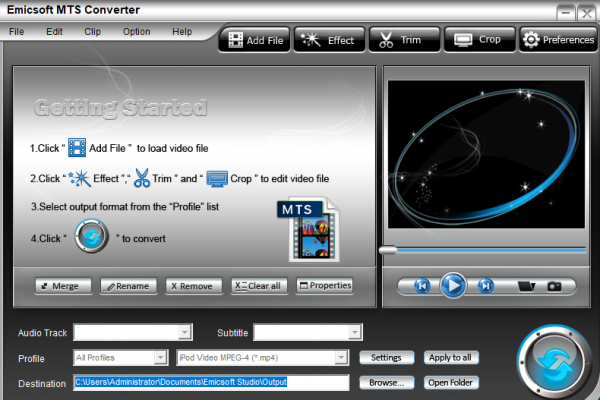Click the filmstrip Add File icon in Getting Started
This screenshot has width=600, height=400.
click(77, 148)
